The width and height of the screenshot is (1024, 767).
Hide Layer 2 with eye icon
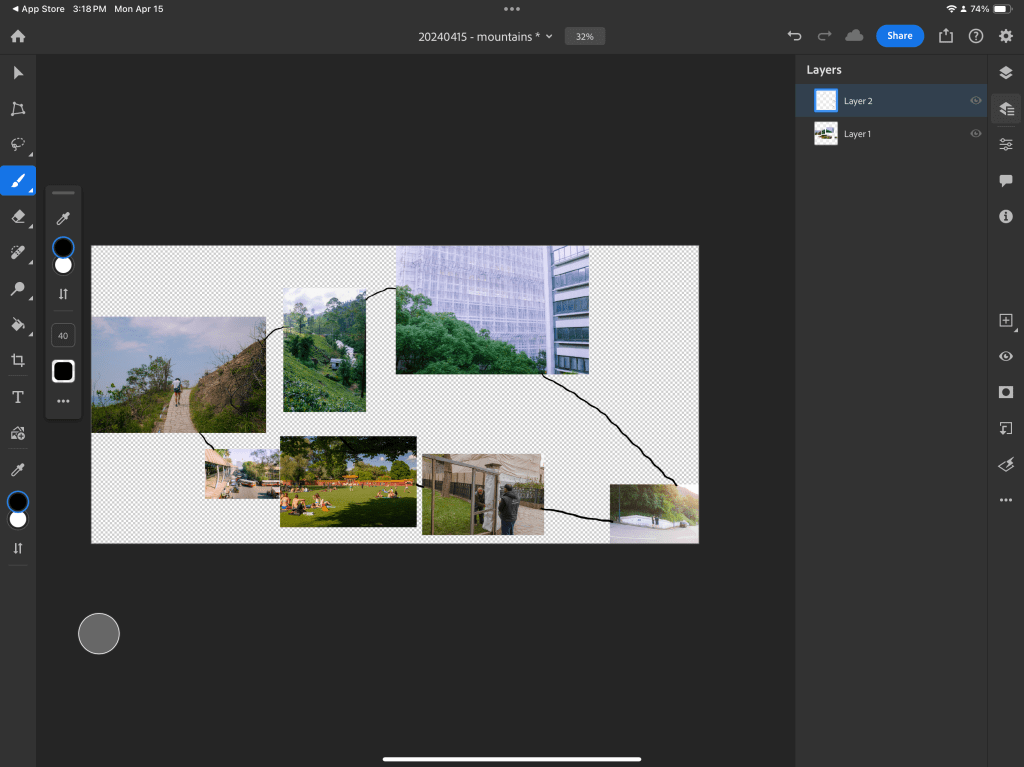tap(975, 101)
